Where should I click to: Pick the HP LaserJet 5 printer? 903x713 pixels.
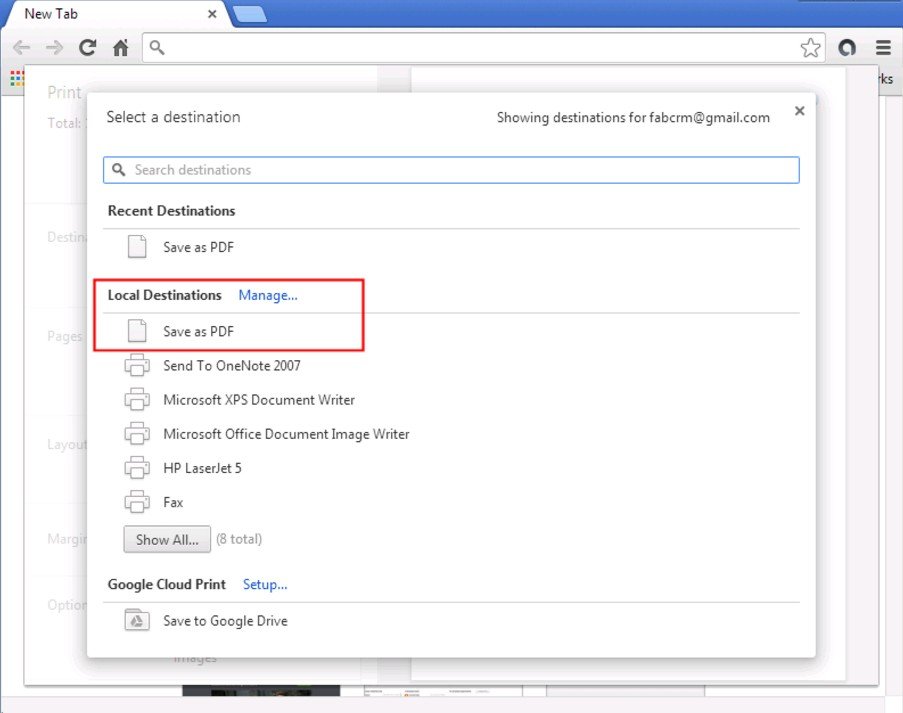452,467
